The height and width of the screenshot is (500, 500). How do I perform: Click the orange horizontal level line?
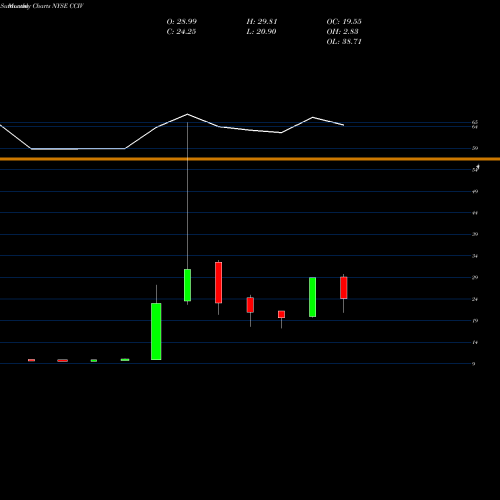coord(250,159)
